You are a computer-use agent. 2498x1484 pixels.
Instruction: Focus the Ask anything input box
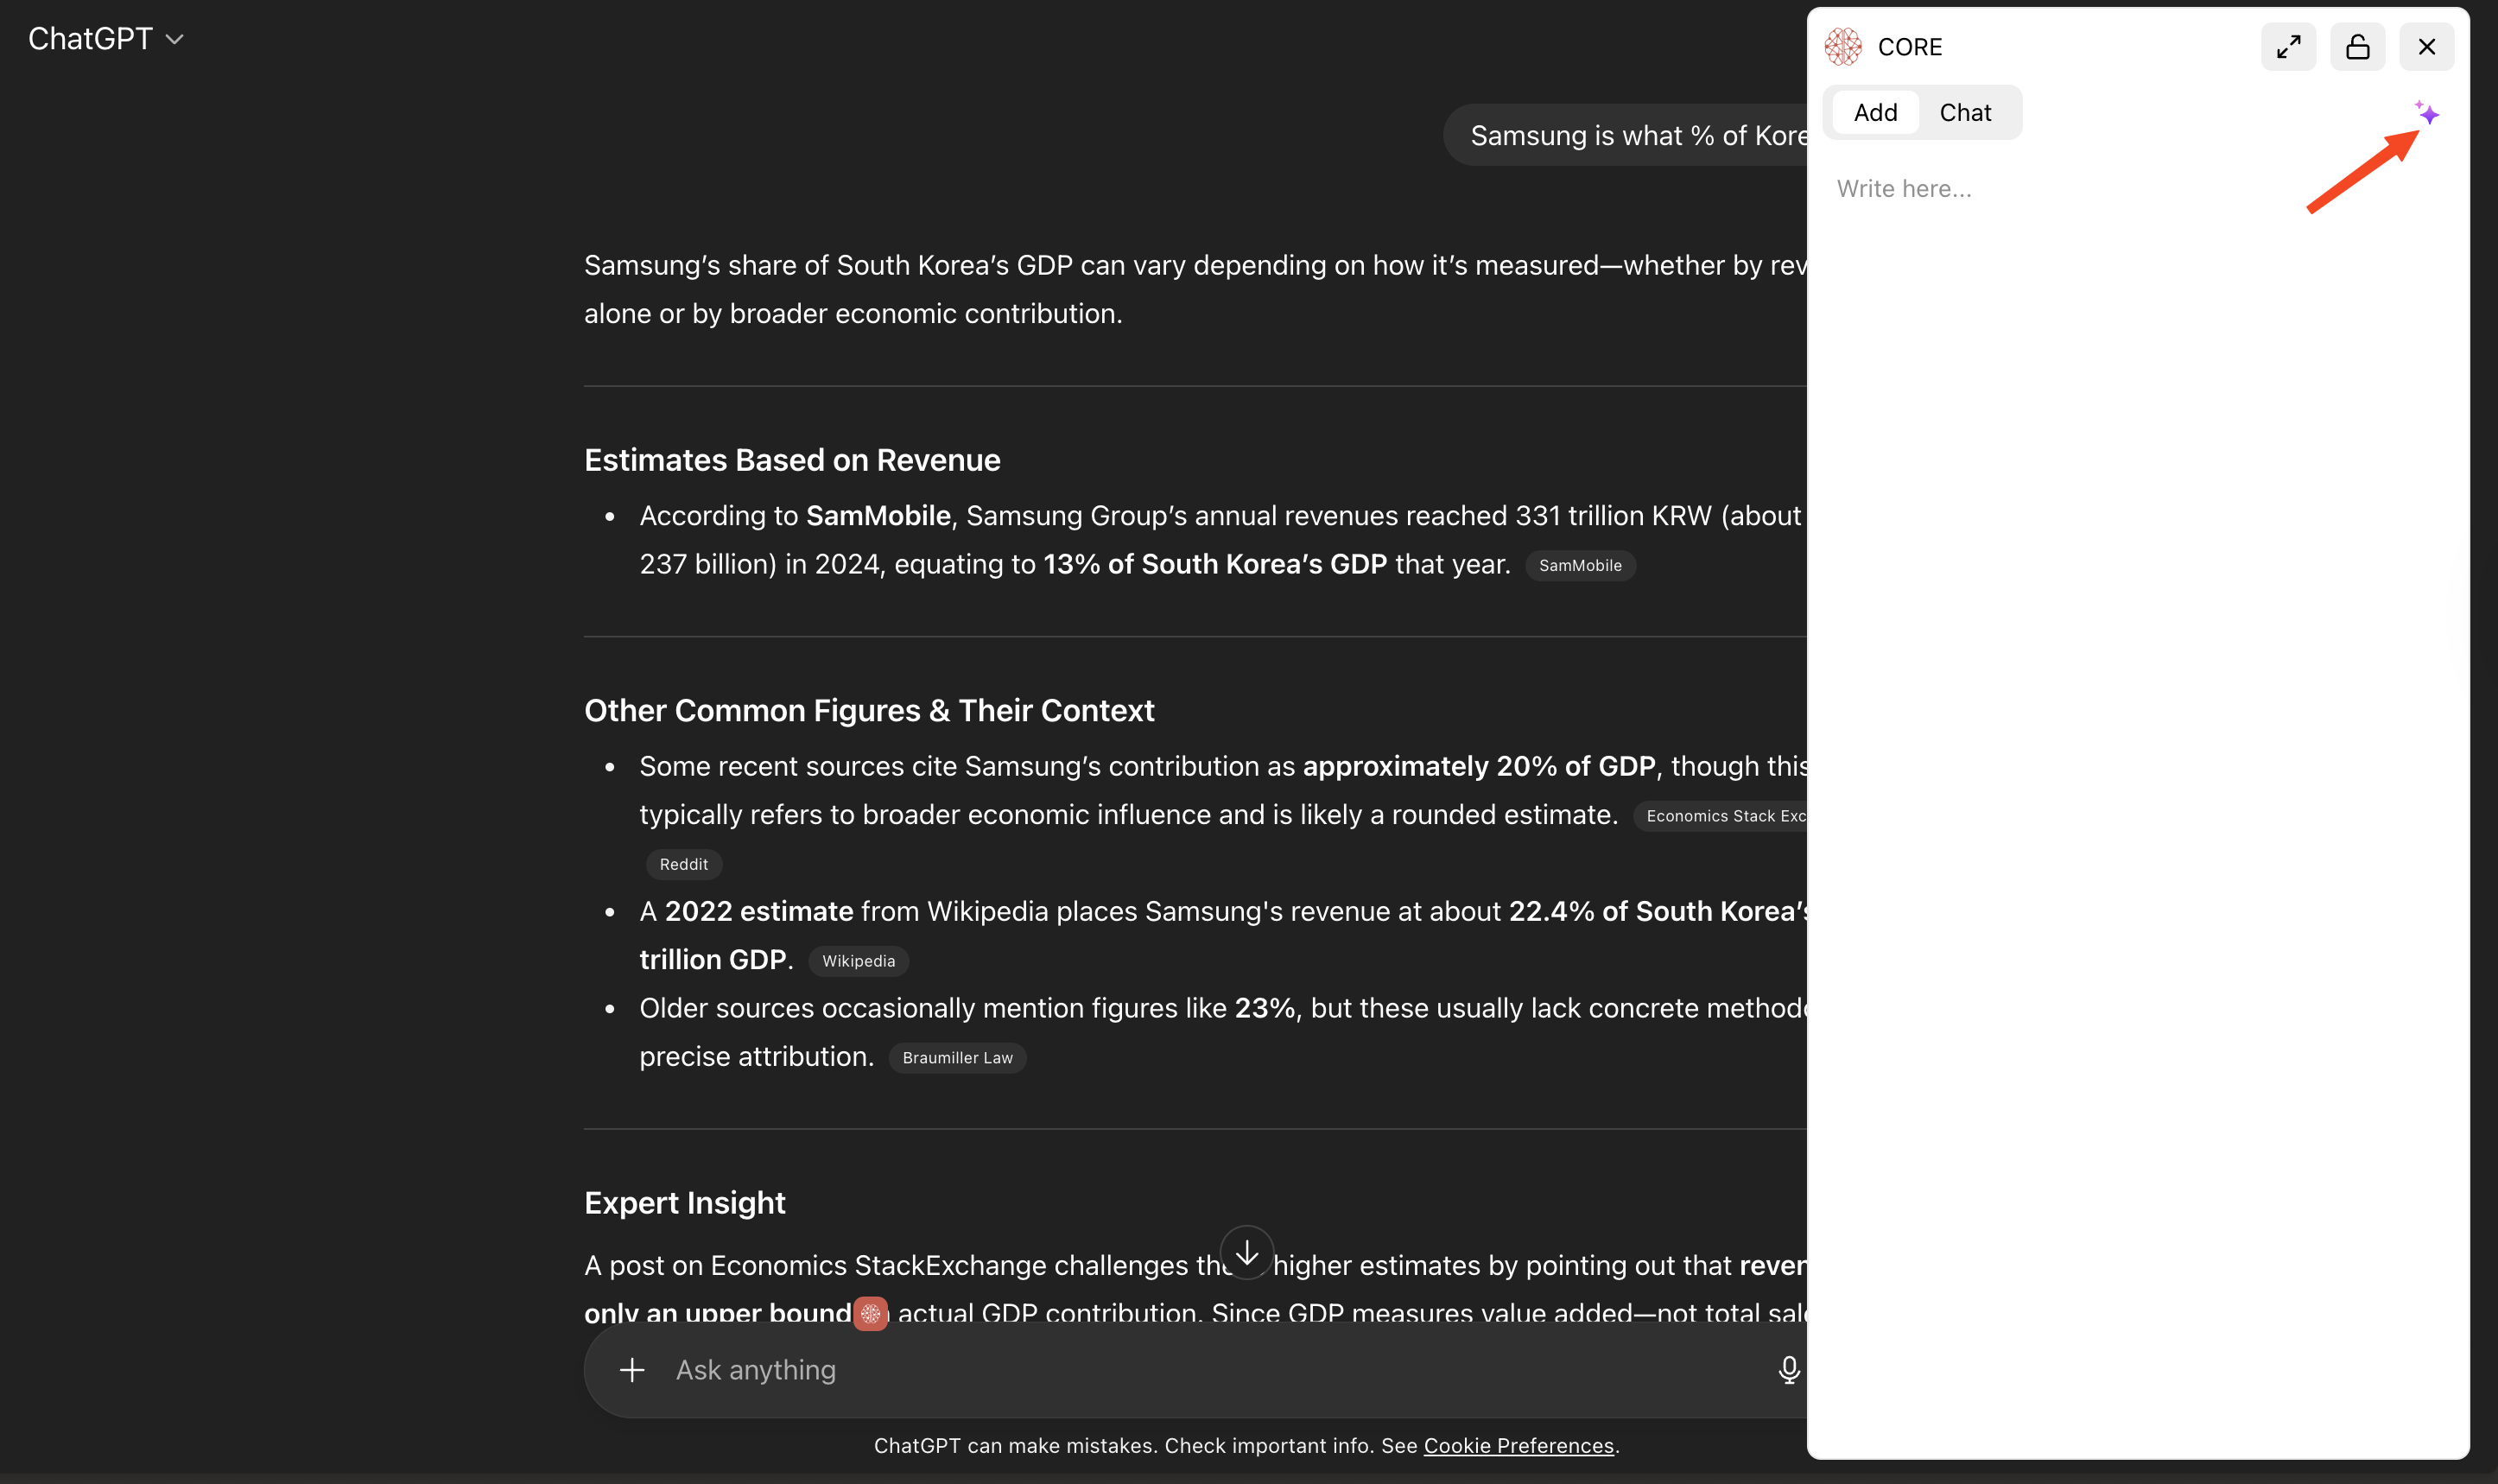(x=1200, y=1370)
